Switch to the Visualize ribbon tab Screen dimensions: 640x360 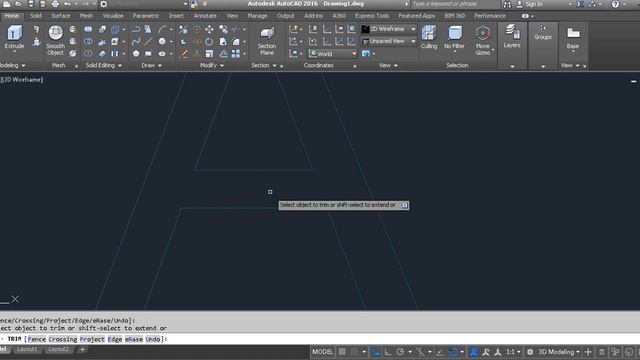point(113,16)
